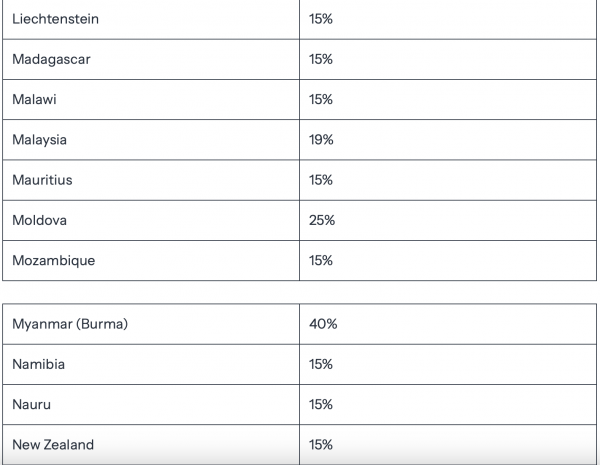Image resolution: width=600 pixels, height=465 pixels.
Task: Select the Mozambique row label
Action: click(x=54, y=261)
